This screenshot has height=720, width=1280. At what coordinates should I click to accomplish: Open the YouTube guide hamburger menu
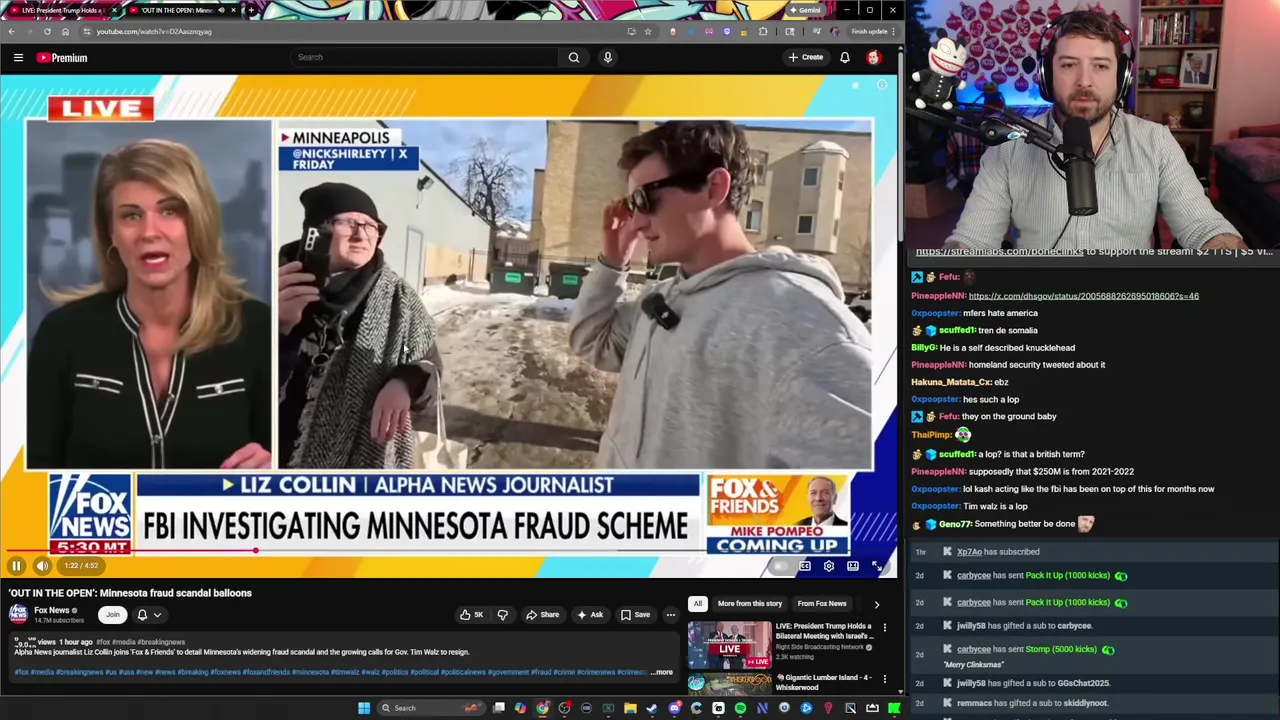(x=18, y=58)
